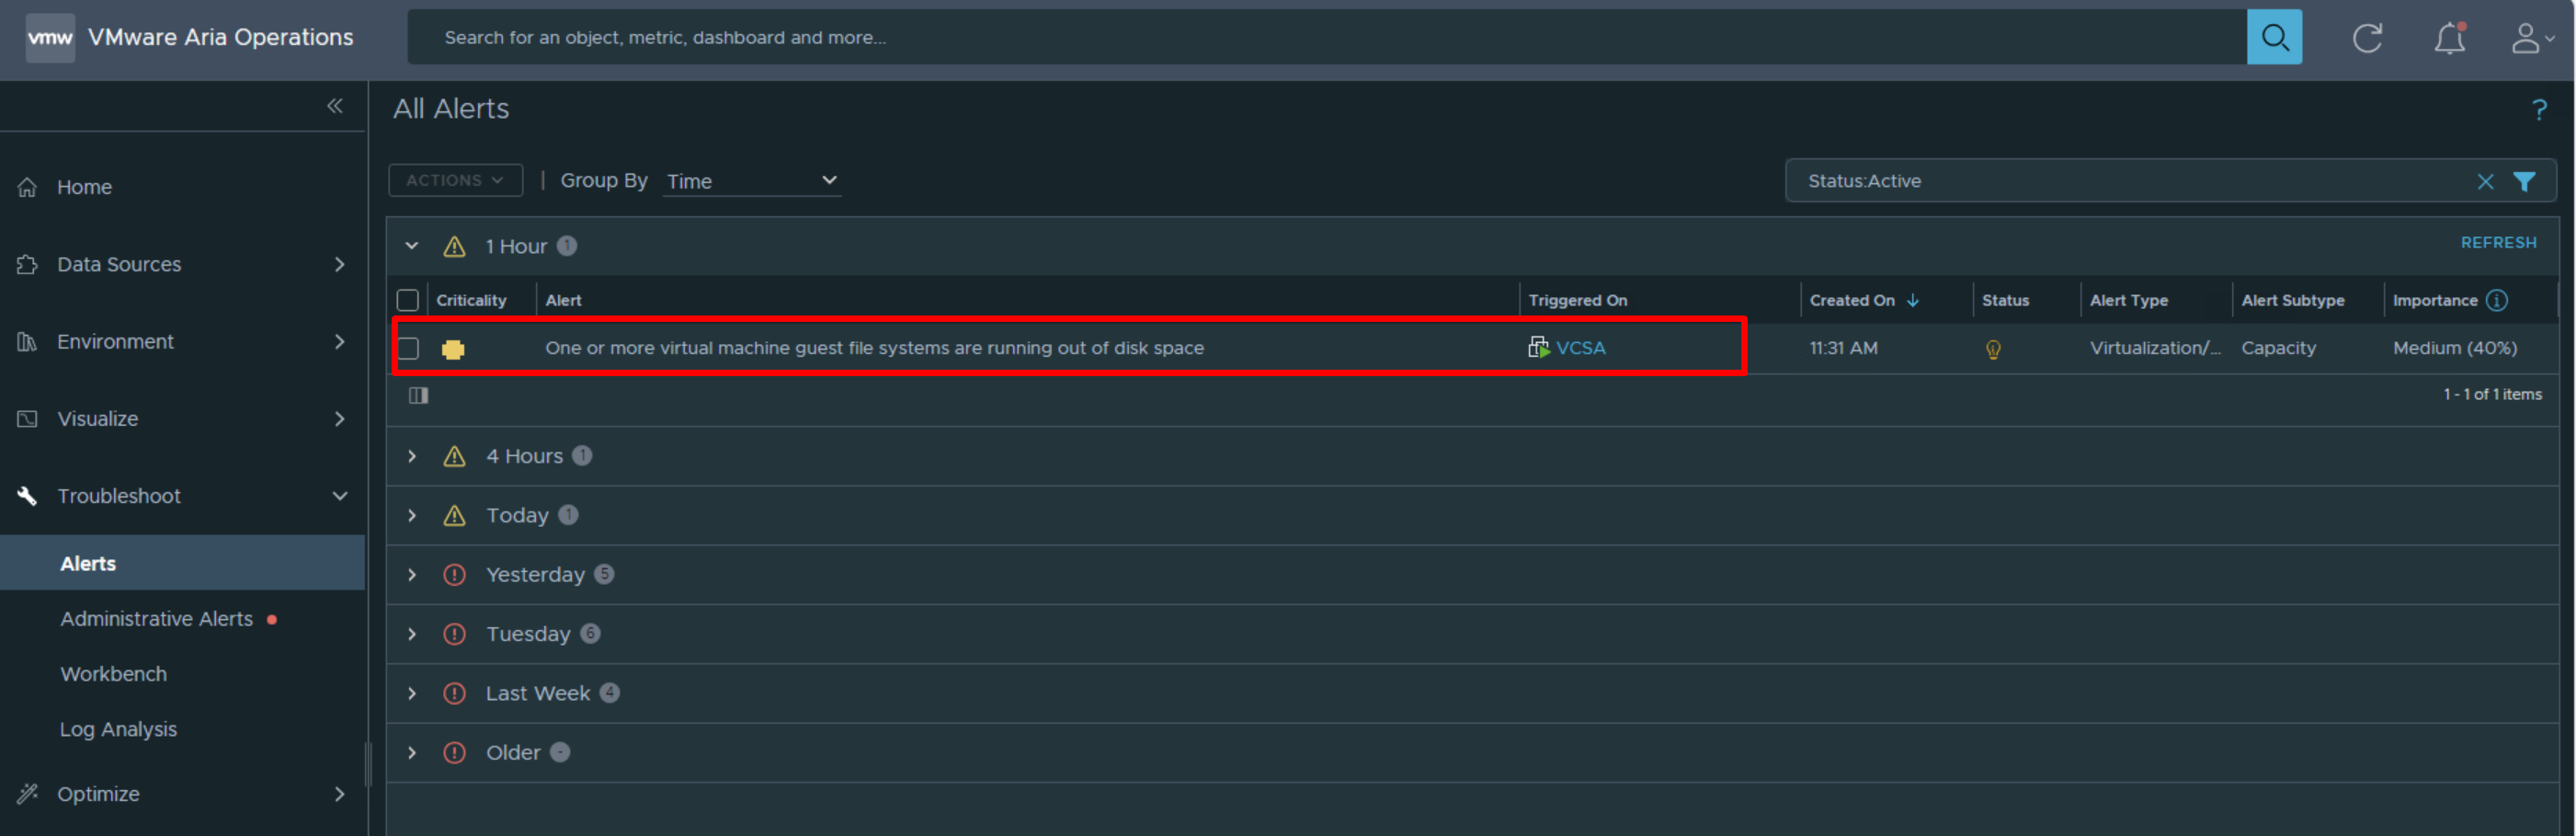Toggle the select-all alerts checkbox
Screen dimensions: 2576x836
click(x=407, y=300)
